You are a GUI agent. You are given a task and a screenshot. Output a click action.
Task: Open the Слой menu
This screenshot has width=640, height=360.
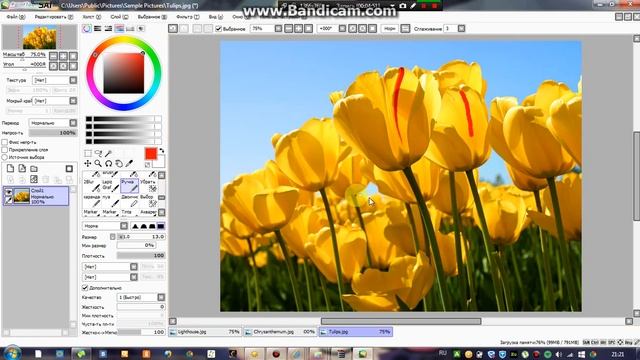point(119,17)
